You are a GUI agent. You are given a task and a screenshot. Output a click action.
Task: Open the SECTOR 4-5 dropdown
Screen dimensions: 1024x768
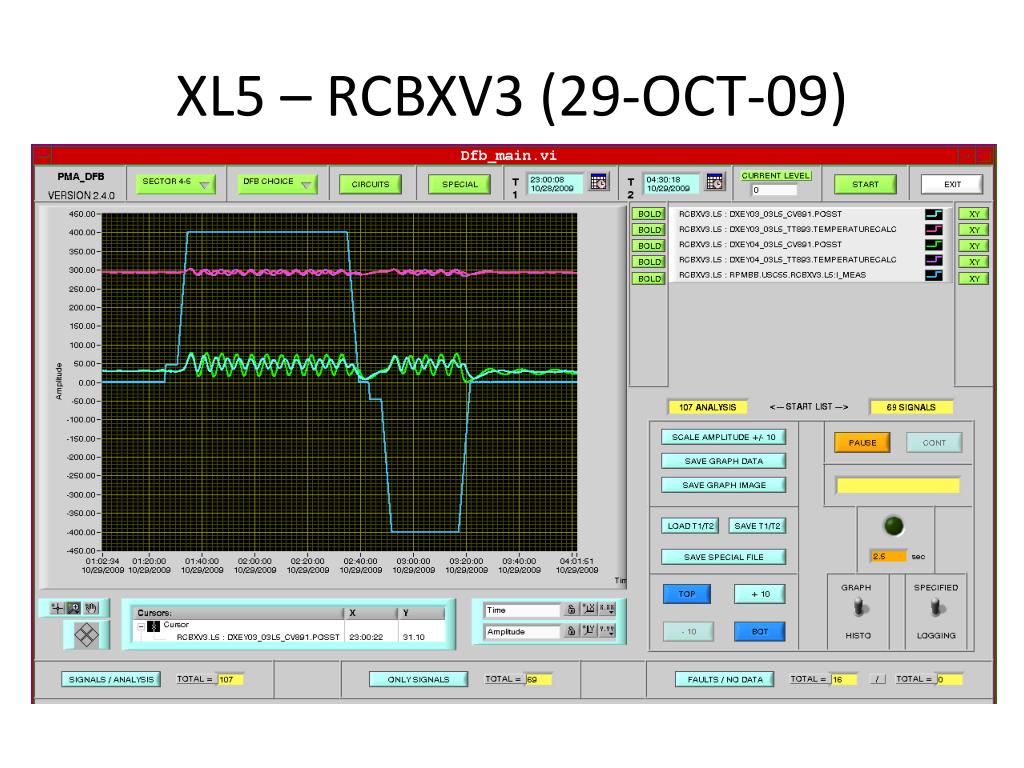(x=174, y=183)
